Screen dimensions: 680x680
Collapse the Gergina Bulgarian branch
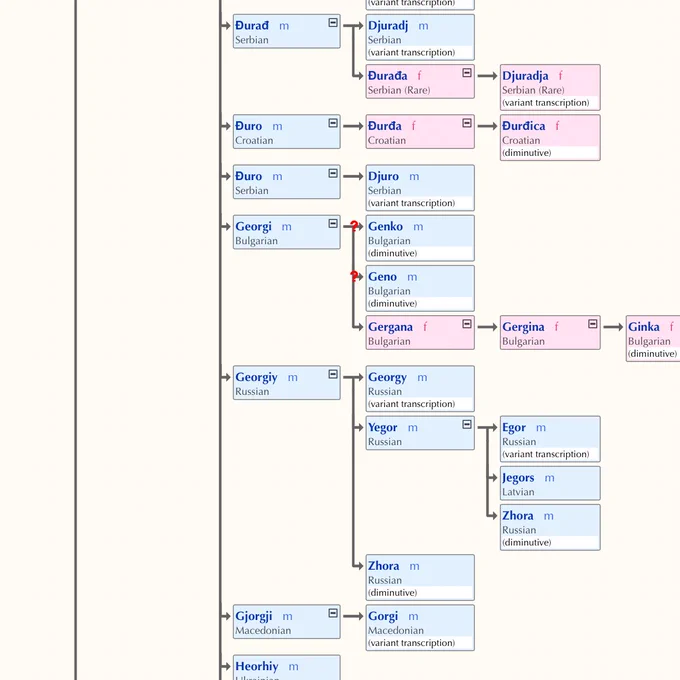592,324
